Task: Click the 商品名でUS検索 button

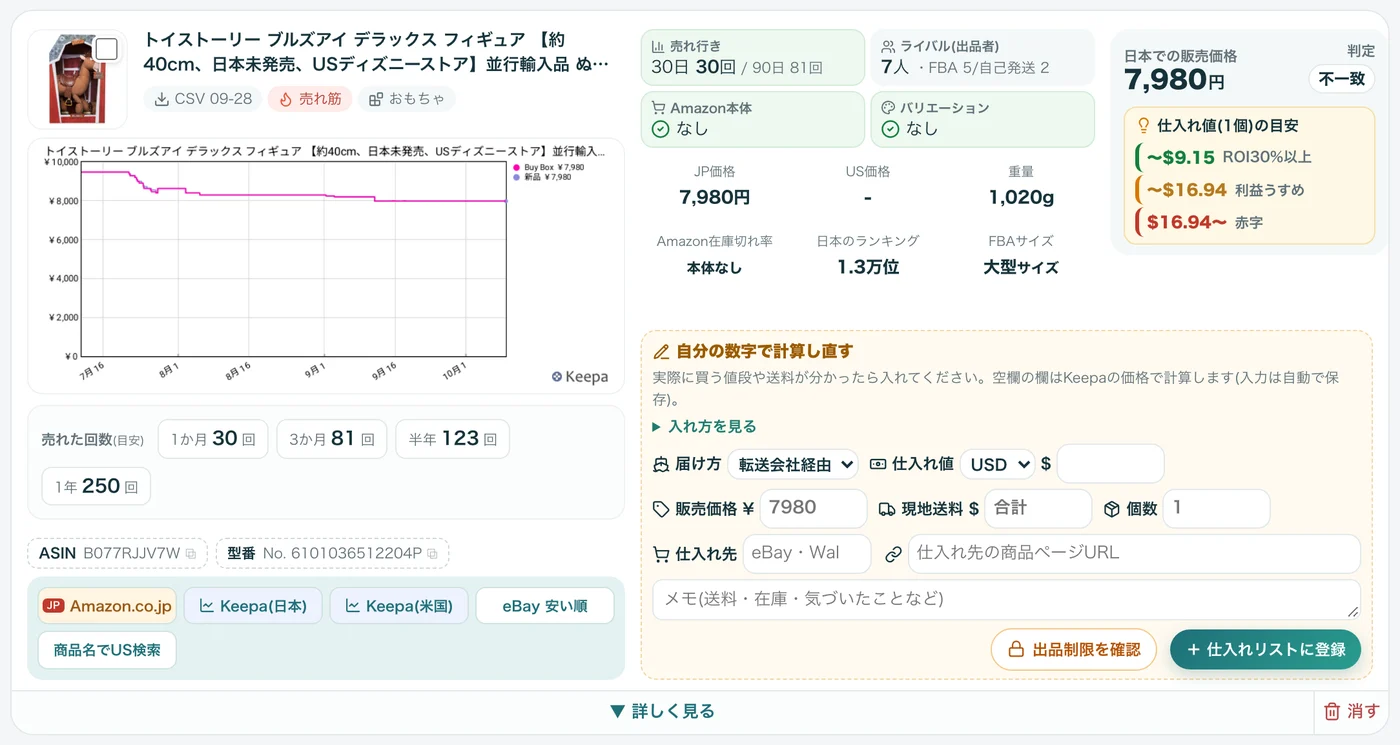Action: 108,650
